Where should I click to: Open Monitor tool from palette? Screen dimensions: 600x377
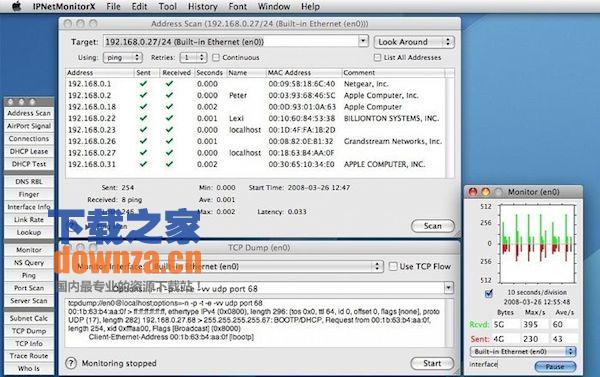[29, 250]
